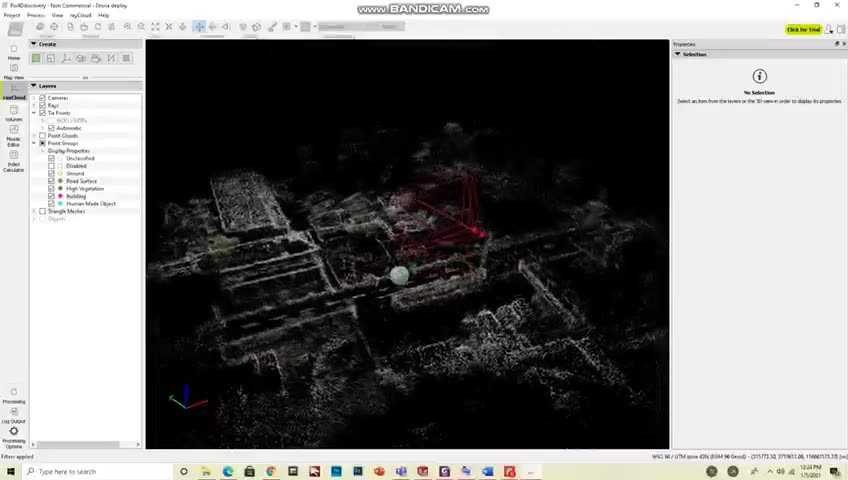Open the Windows Start menu

(x=11, y=471)
